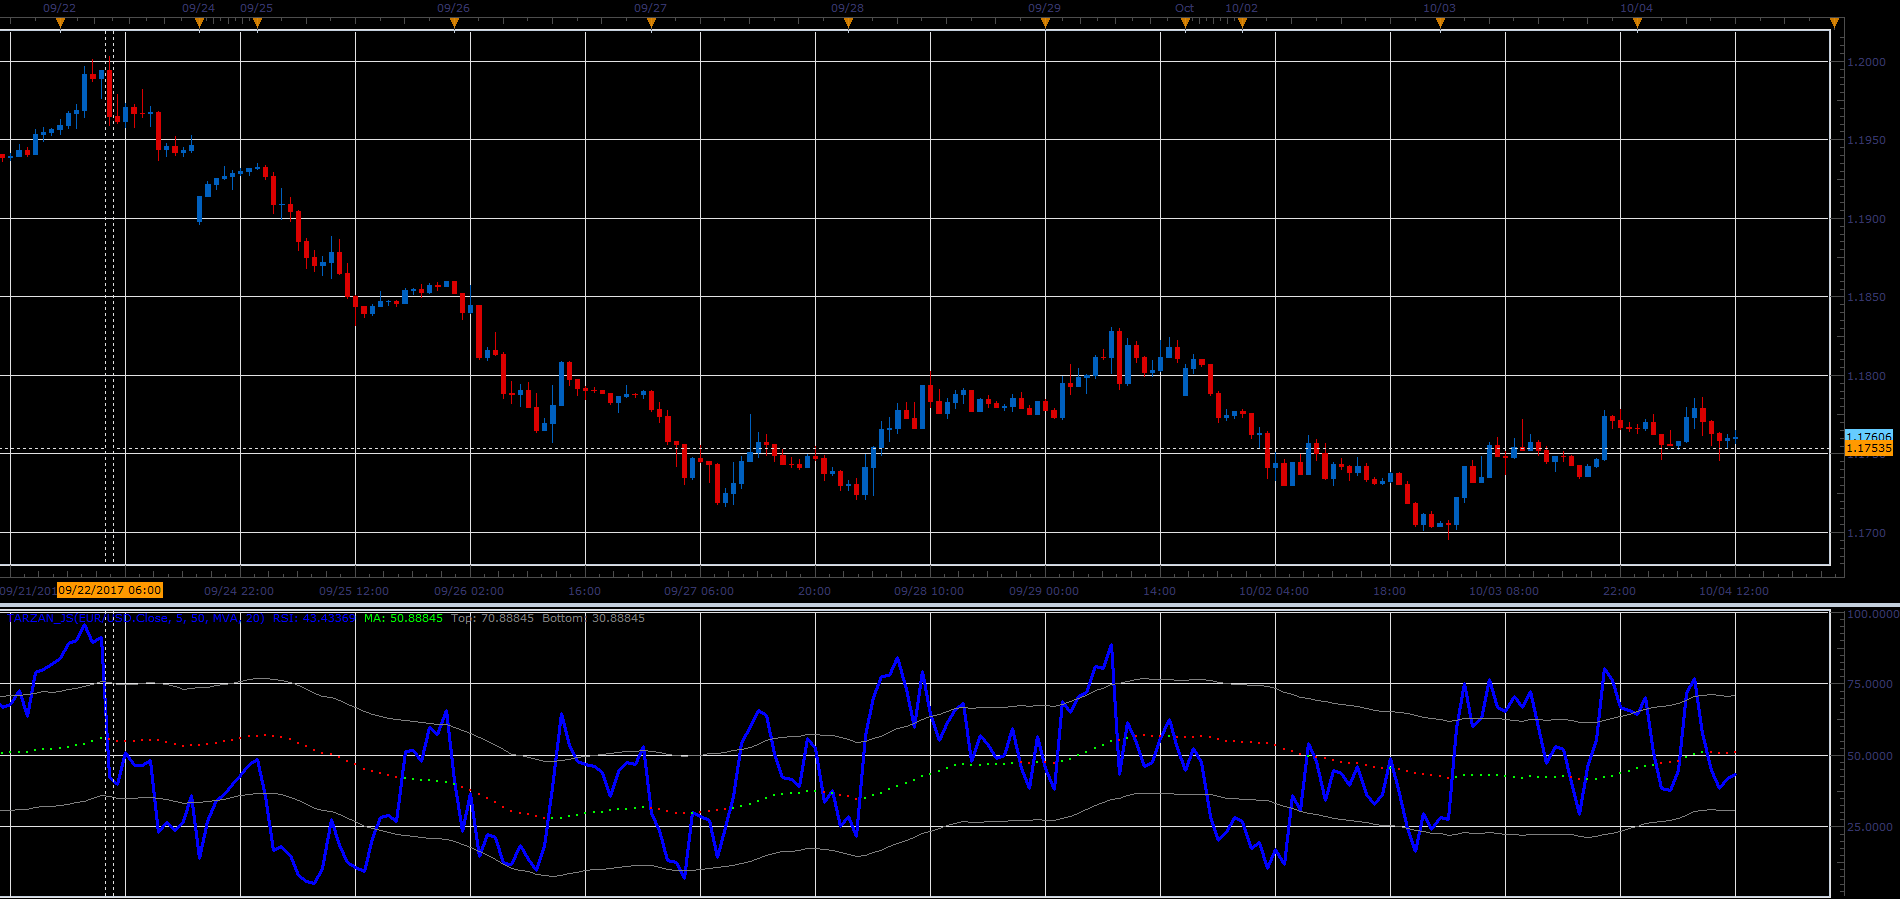
Task: Click the 09/24 day marker triangle
Action: click(199, 23)
